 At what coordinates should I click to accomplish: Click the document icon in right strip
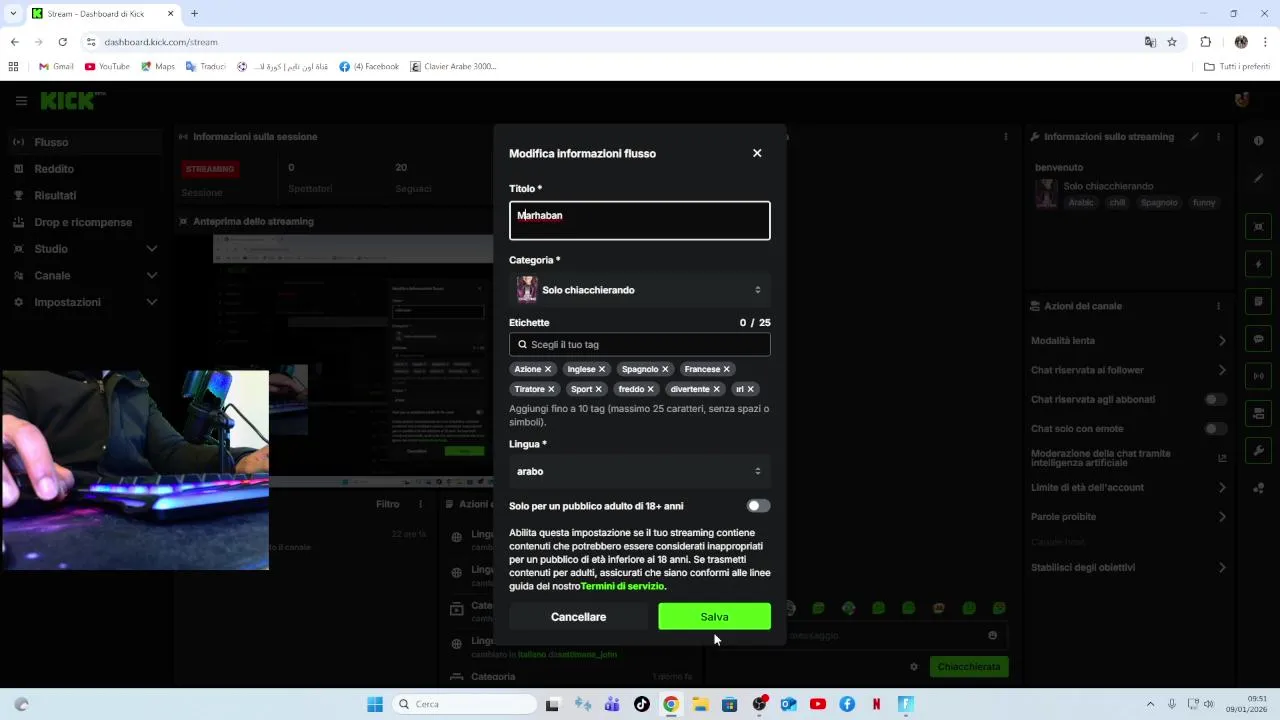[x=1258, y=301]
